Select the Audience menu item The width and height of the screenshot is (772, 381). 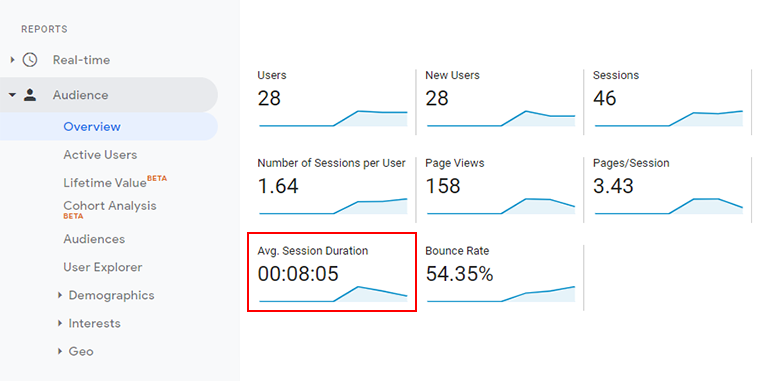coord(108,95)
